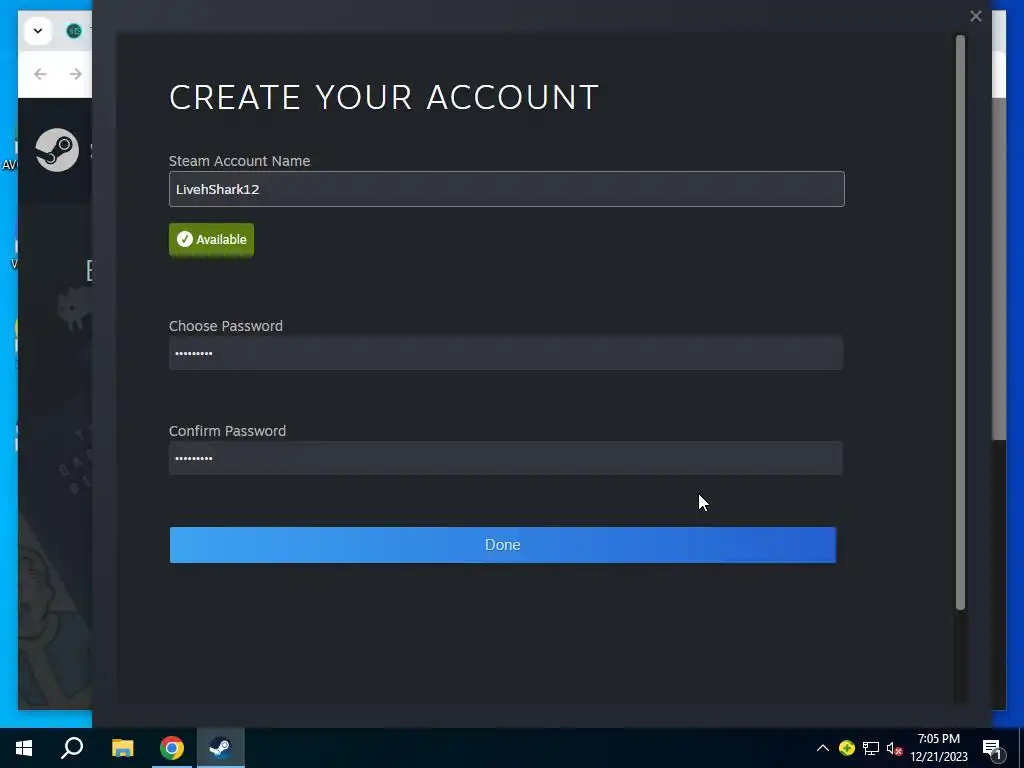Open network status tray icon
The width and height of the screenshot is (1024, 768).
coord(871,748)
